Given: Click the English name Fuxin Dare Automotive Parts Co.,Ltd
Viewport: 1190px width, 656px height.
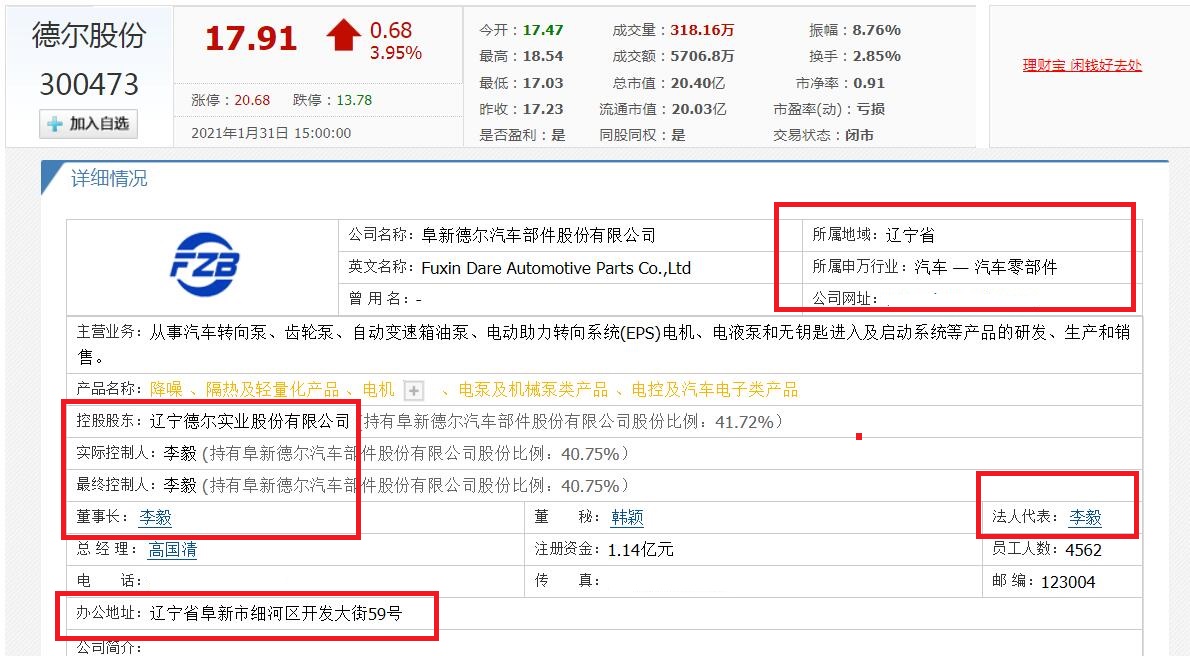Looking at the screenshot, I should [556, 268].
